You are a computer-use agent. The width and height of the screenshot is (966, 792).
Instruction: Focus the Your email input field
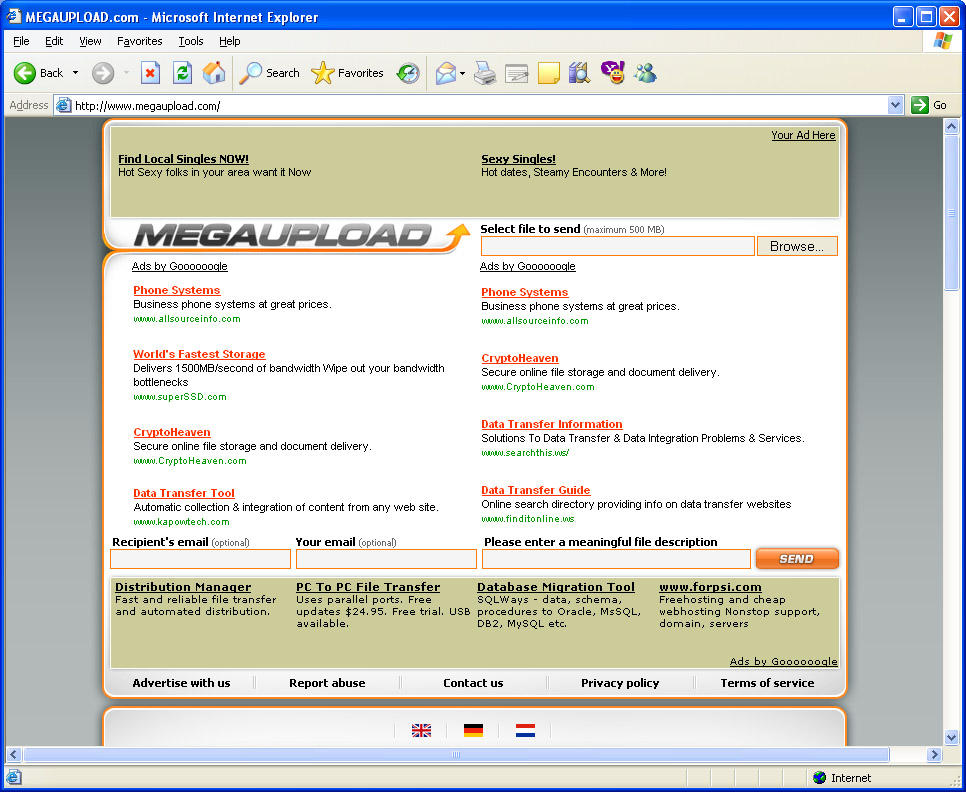(386, 559)
